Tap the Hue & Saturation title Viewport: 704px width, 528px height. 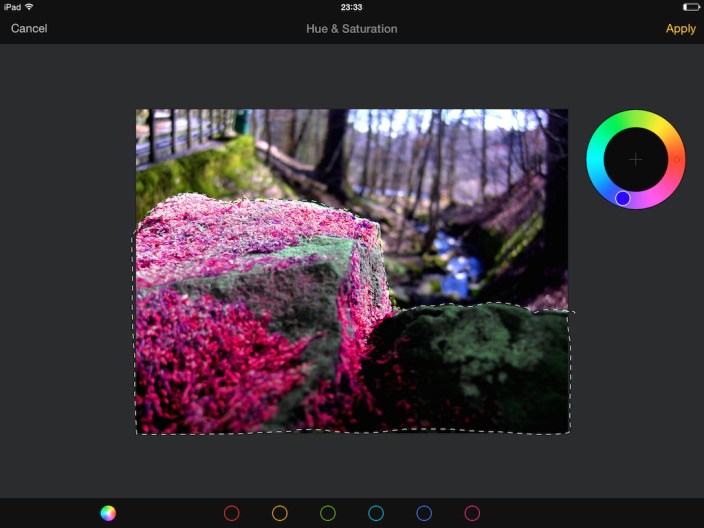pos(351,29)
